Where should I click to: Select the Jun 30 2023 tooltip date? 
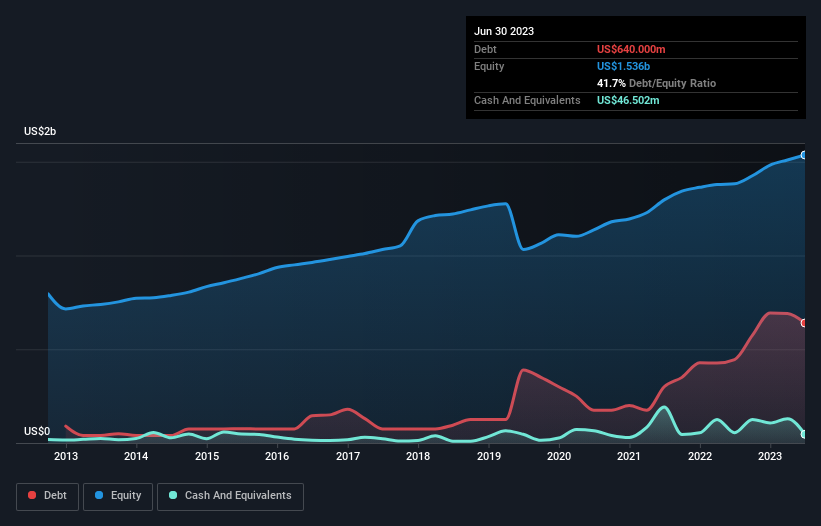pos(504,31)
